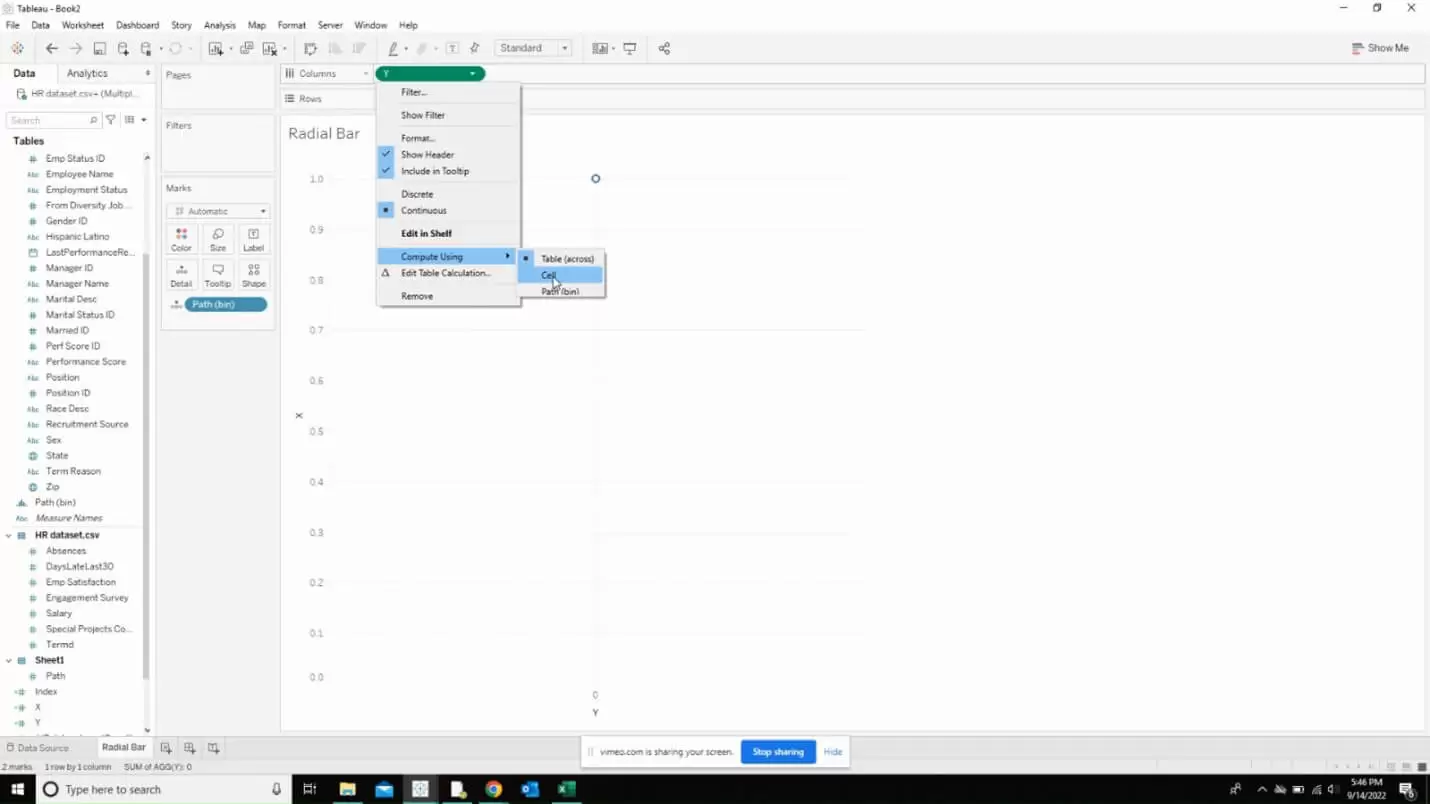Viewport: 1430px width, 804px height.
Task: Open the Analytics tab menu arrow
Action: pos(148,73)
